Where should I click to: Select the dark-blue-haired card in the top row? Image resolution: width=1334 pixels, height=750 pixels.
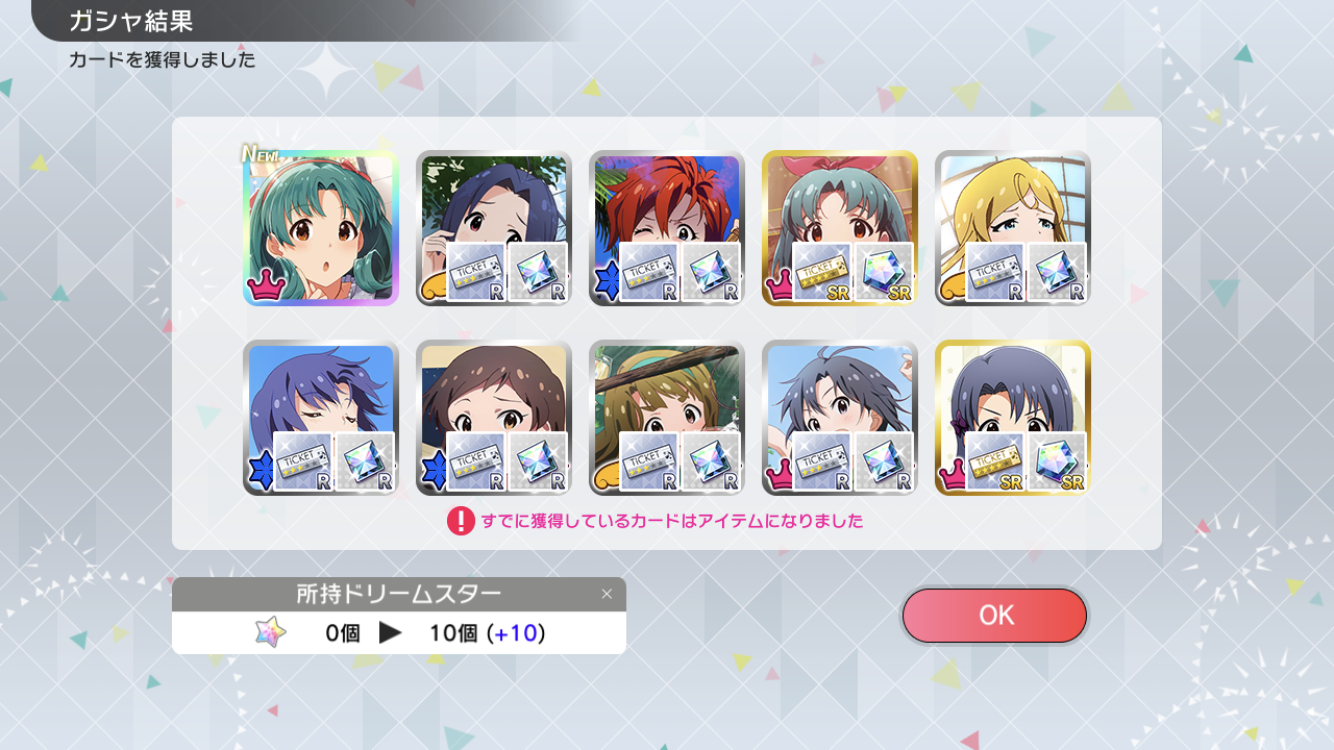494,228
